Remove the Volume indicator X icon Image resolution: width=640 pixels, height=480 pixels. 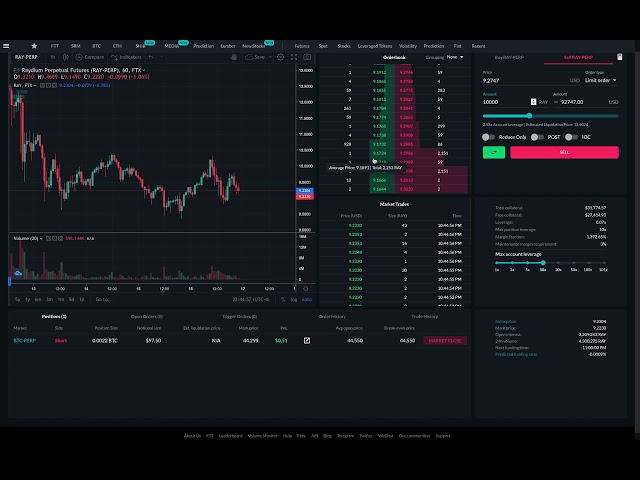60,238
